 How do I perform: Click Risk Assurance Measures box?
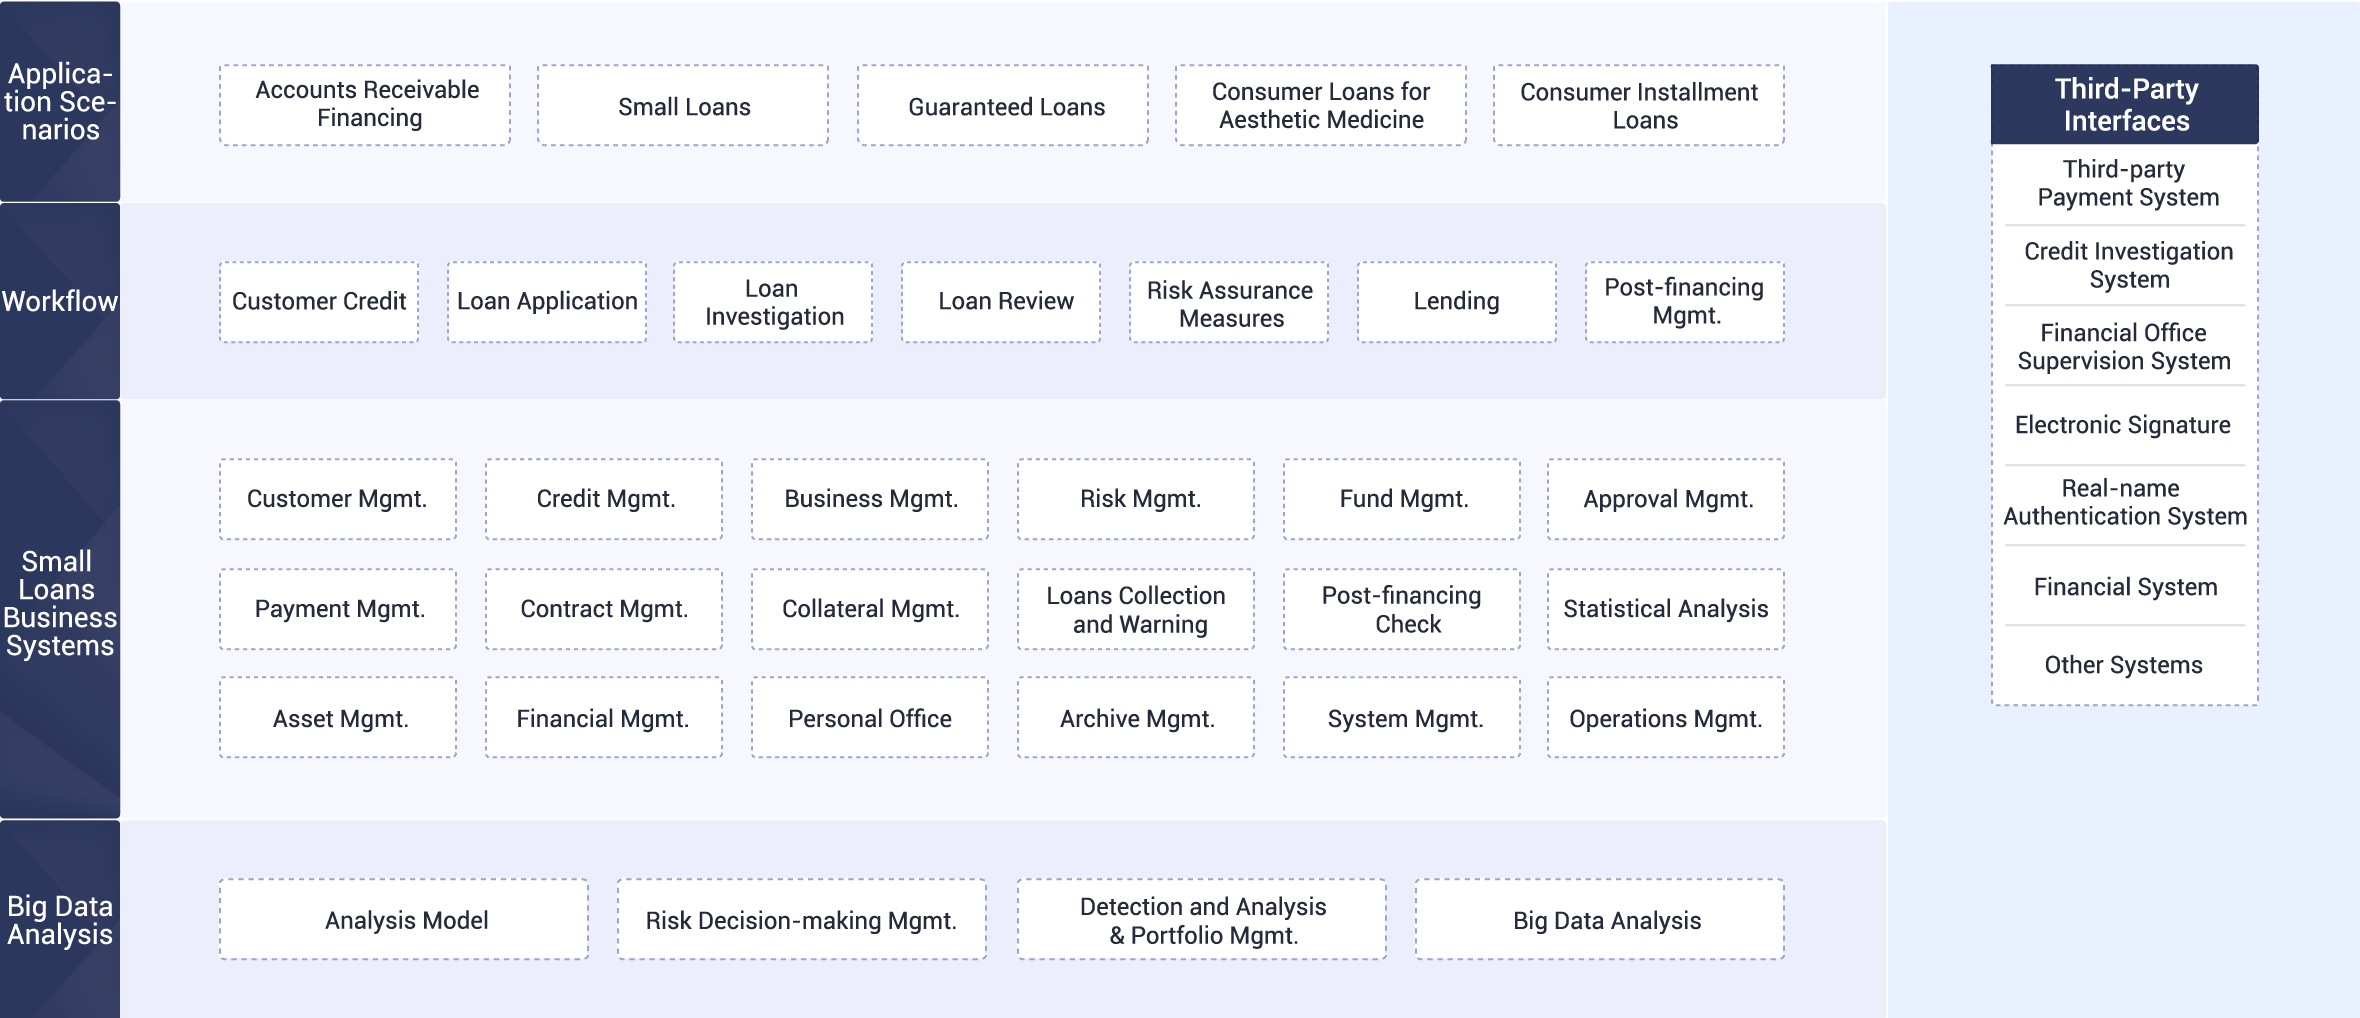(1229, 302)
